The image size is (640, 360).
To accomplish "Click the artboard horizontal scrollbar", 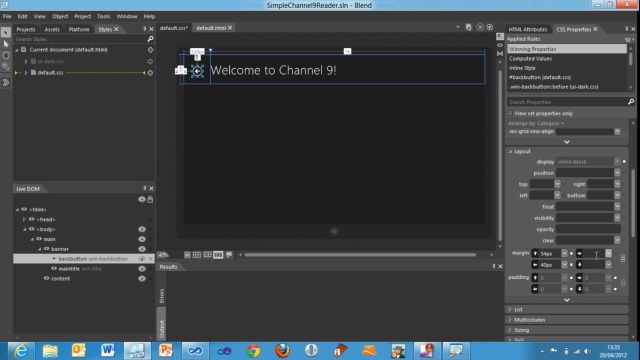I will (x=360, y=255).
